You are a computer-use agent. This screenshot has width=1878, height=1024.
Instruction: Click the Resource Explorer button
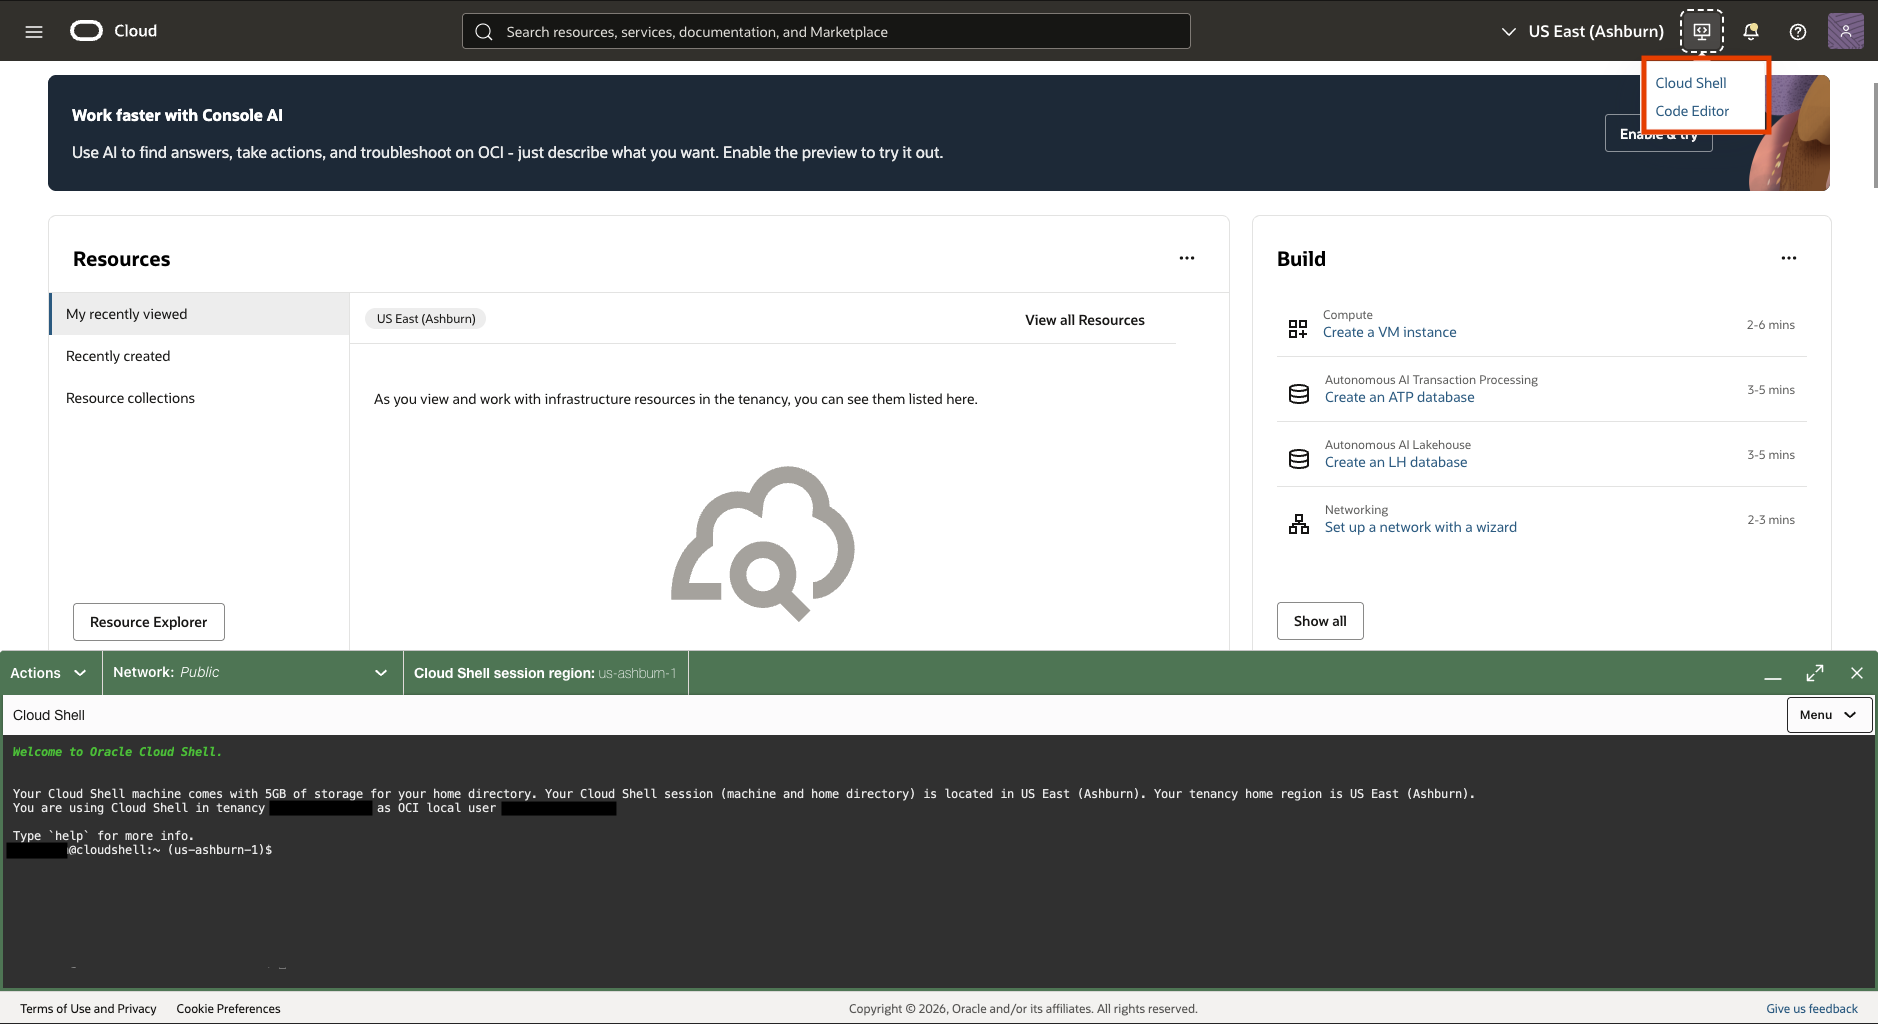click(149, 622)
